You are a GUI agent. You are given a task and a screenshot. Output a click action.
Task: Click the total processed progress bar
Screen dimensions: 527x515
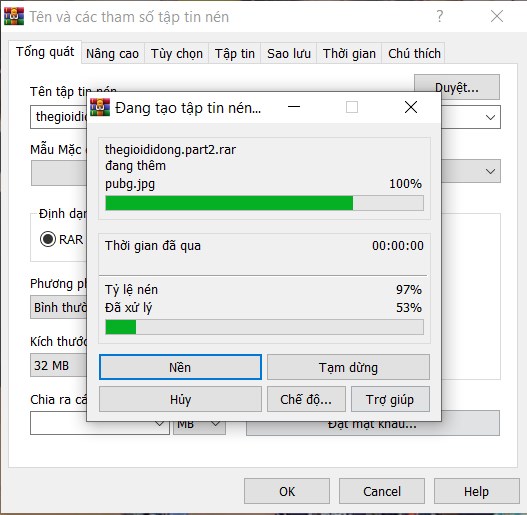(265, 327)
